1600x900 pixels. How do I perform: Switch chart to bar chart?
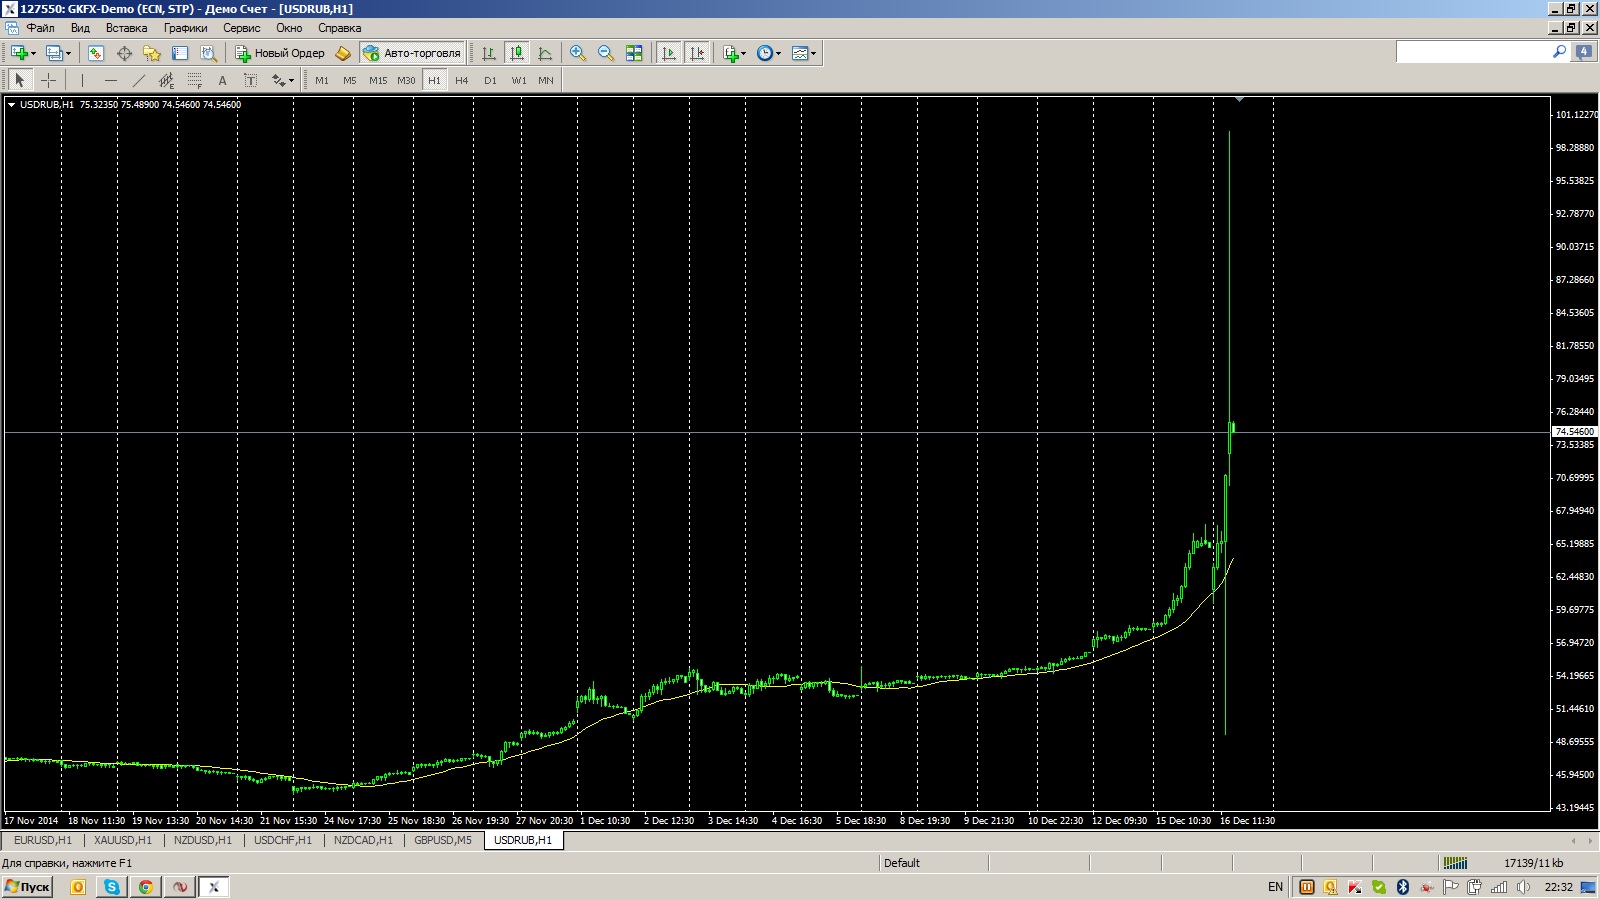pos(488,53)
